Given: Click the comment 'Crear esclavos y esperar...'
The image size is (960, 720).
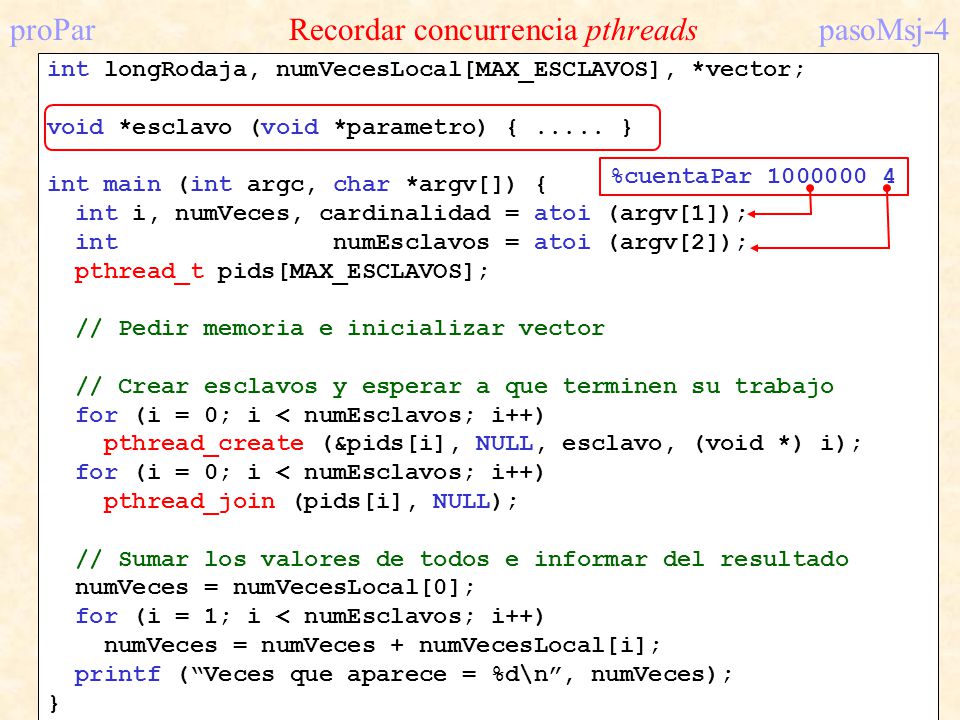Looking at the screenshot, I should [x=455, y=386].
